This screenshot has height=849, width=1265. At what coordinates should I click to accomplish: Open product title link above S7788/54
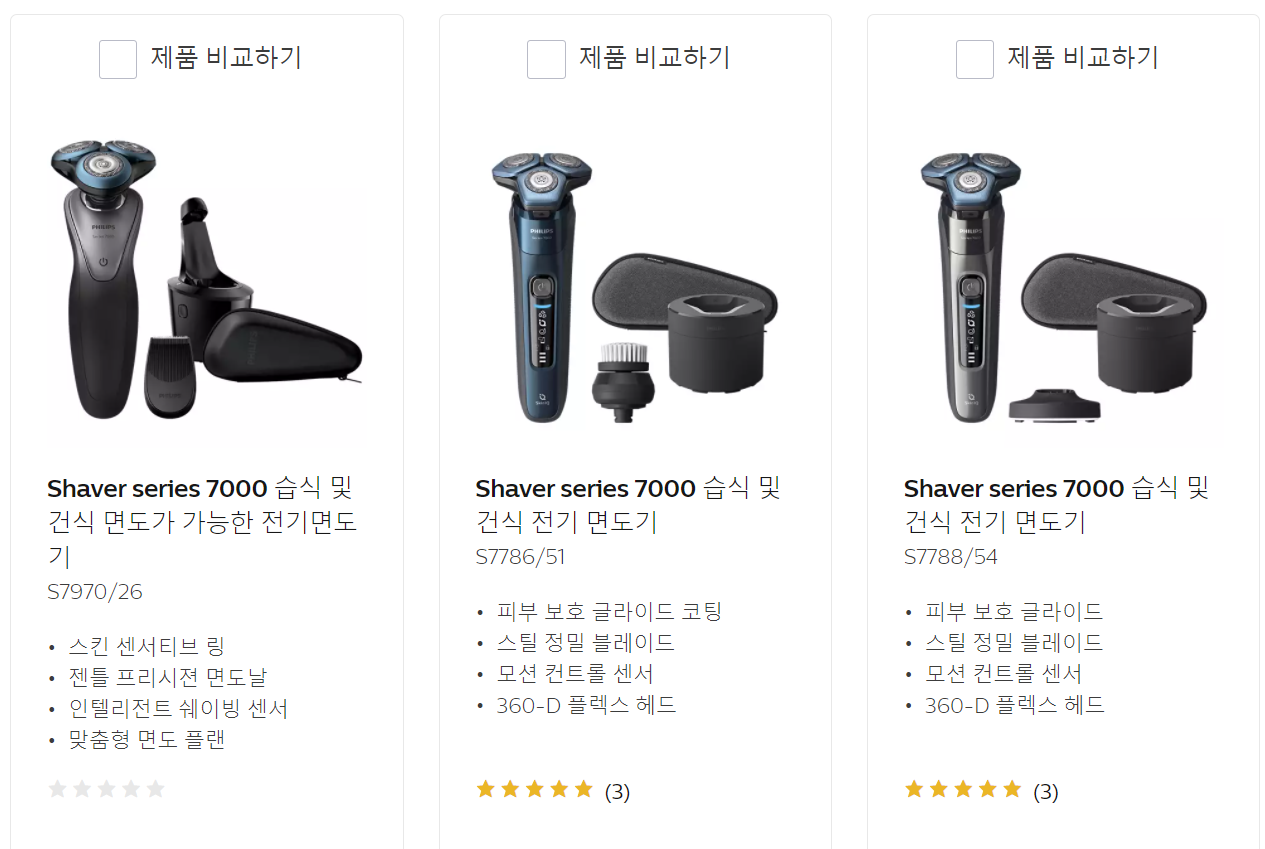(x=1057, y=505)
